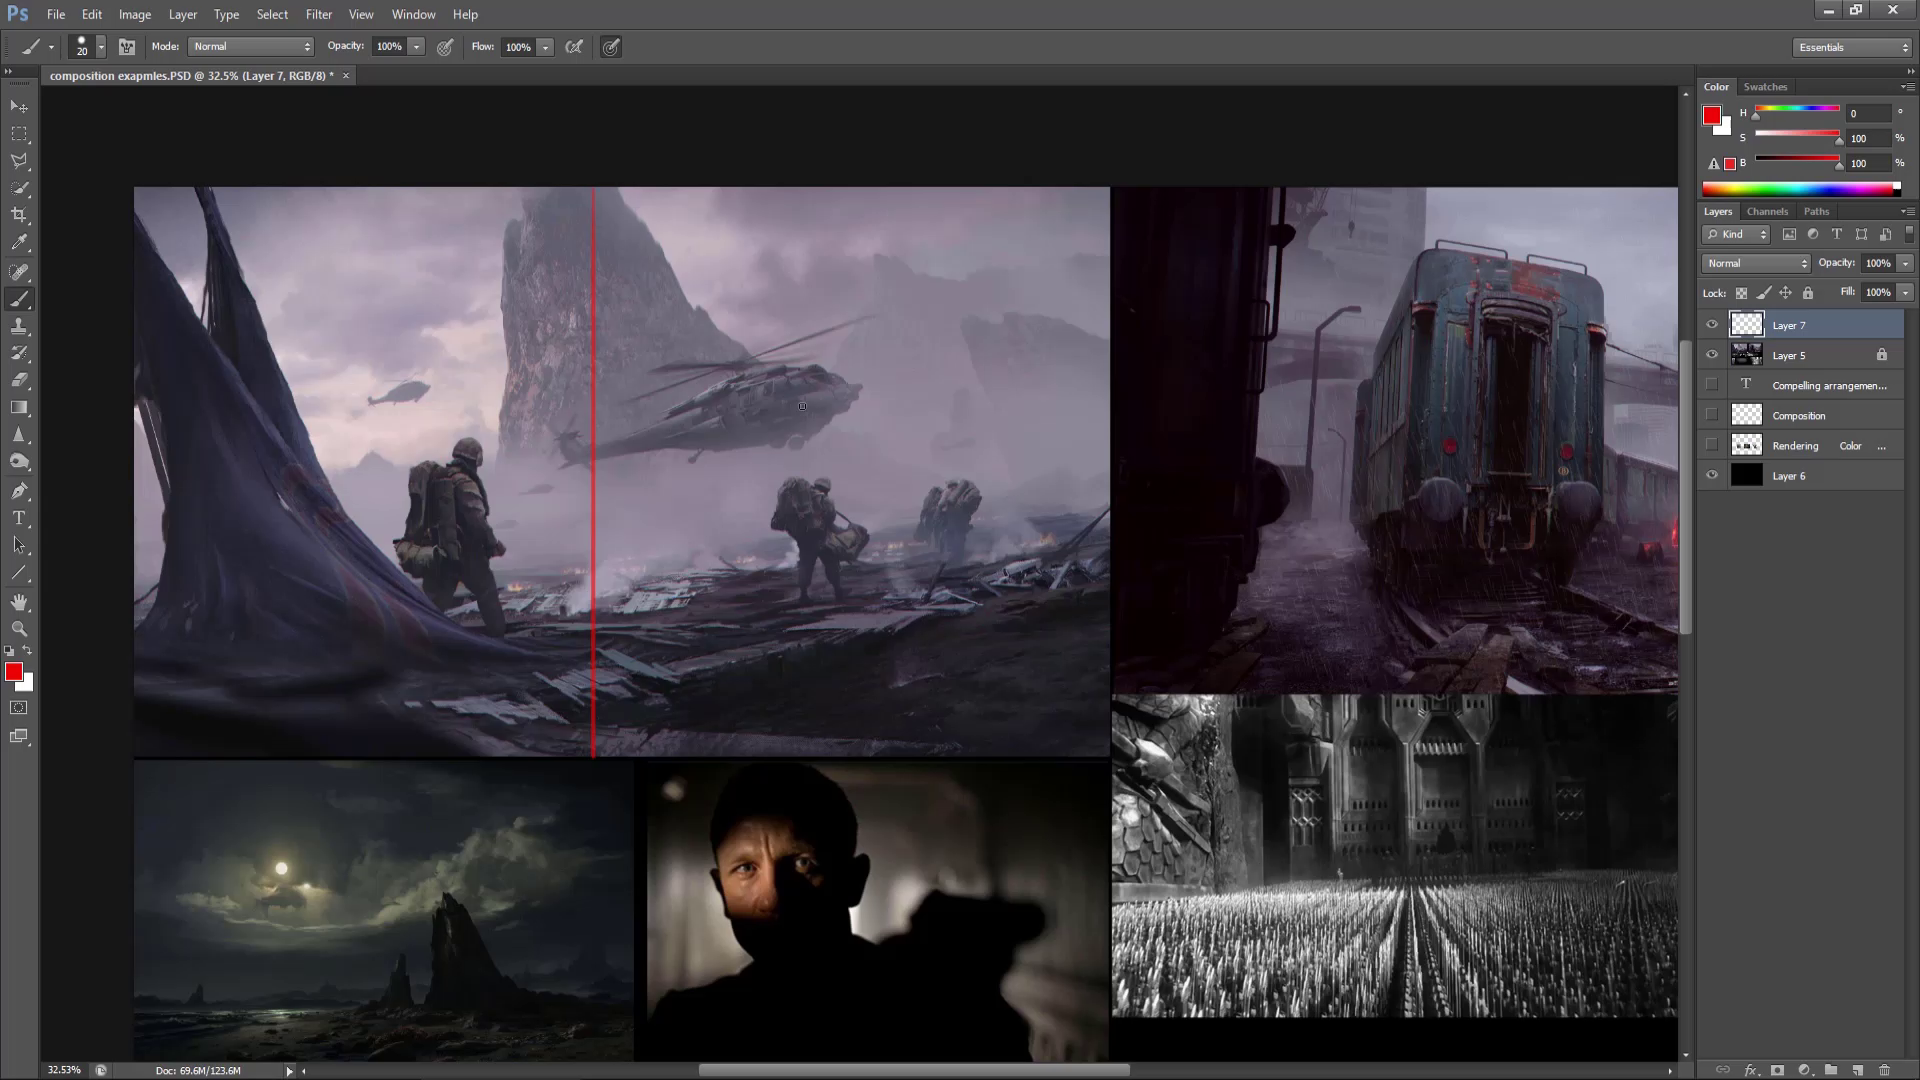This screenshot has height=1080, width=1920.
Task: Select the Move tool
Action: coord(19,106)
